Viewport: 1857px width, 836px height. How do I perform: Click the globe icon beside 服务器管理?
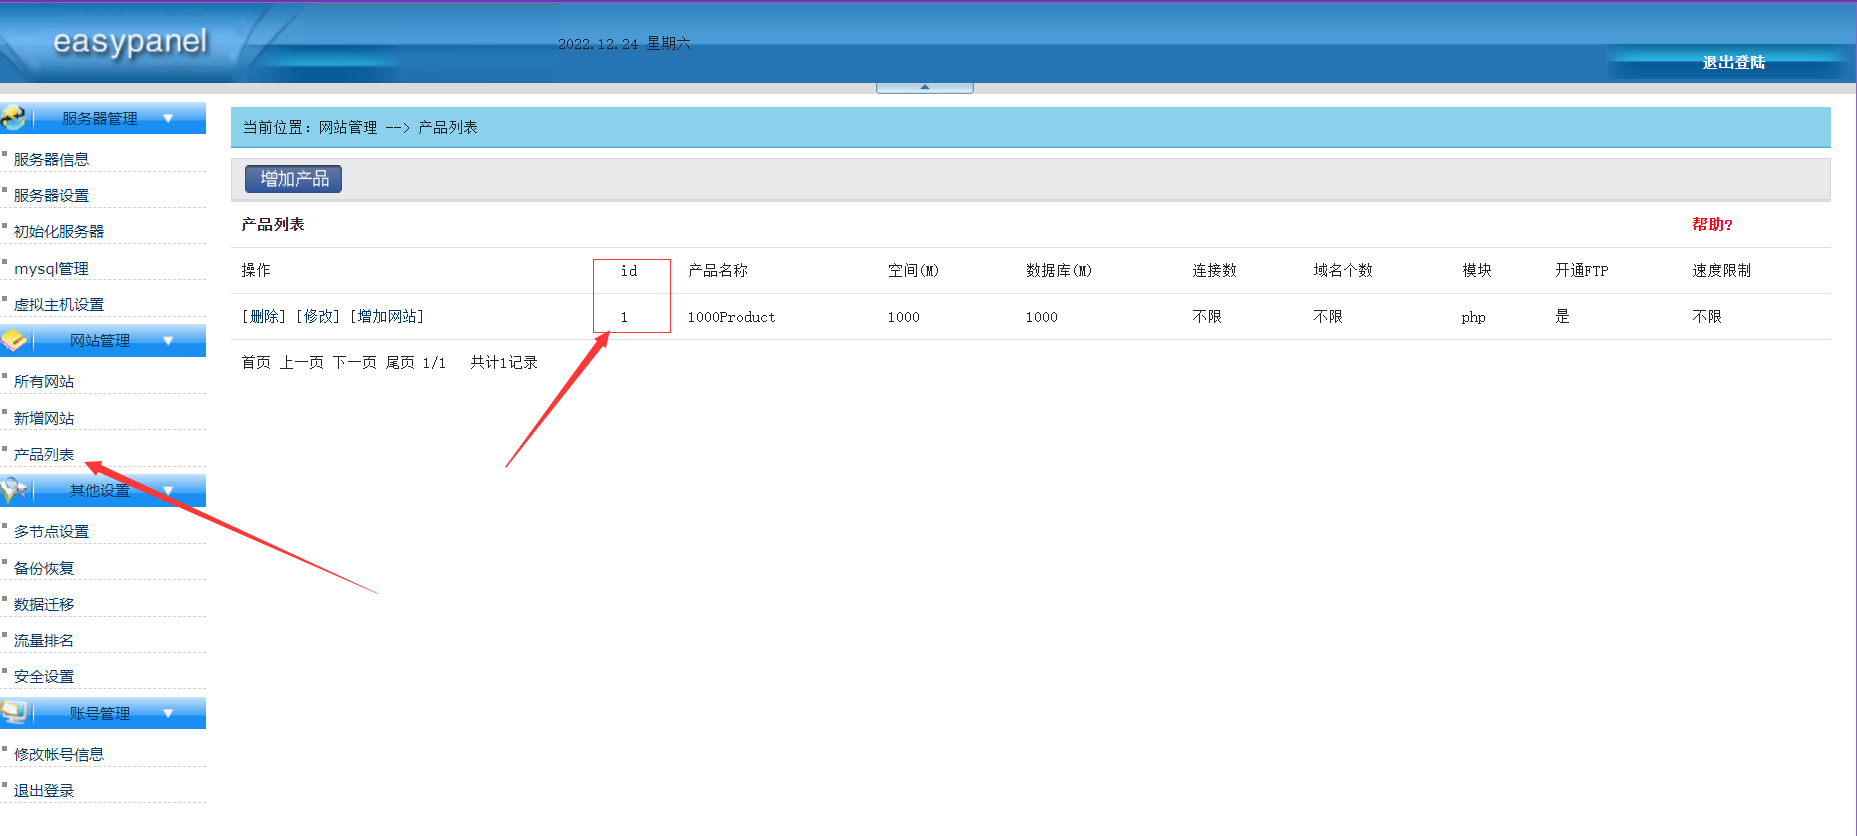(x=14, y=118)
